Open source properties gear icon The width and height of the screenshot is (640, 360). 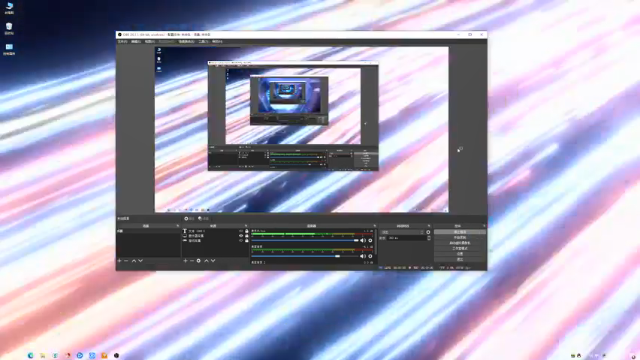coord(199,260)
